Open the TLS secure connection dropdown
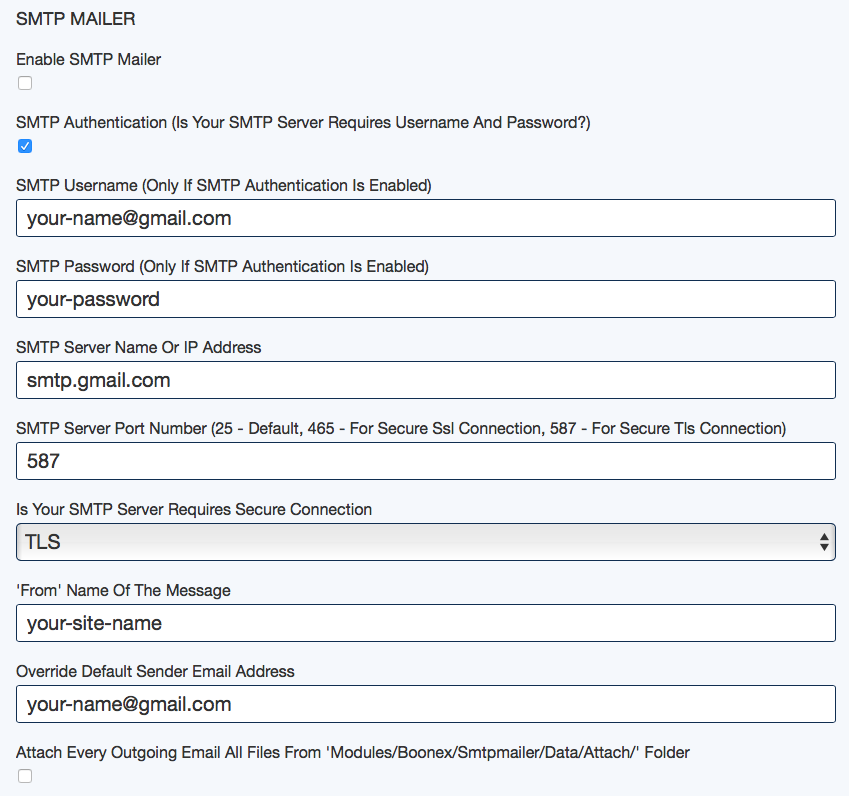The width and height of the screenshot is (849, 796). point(426,542)
